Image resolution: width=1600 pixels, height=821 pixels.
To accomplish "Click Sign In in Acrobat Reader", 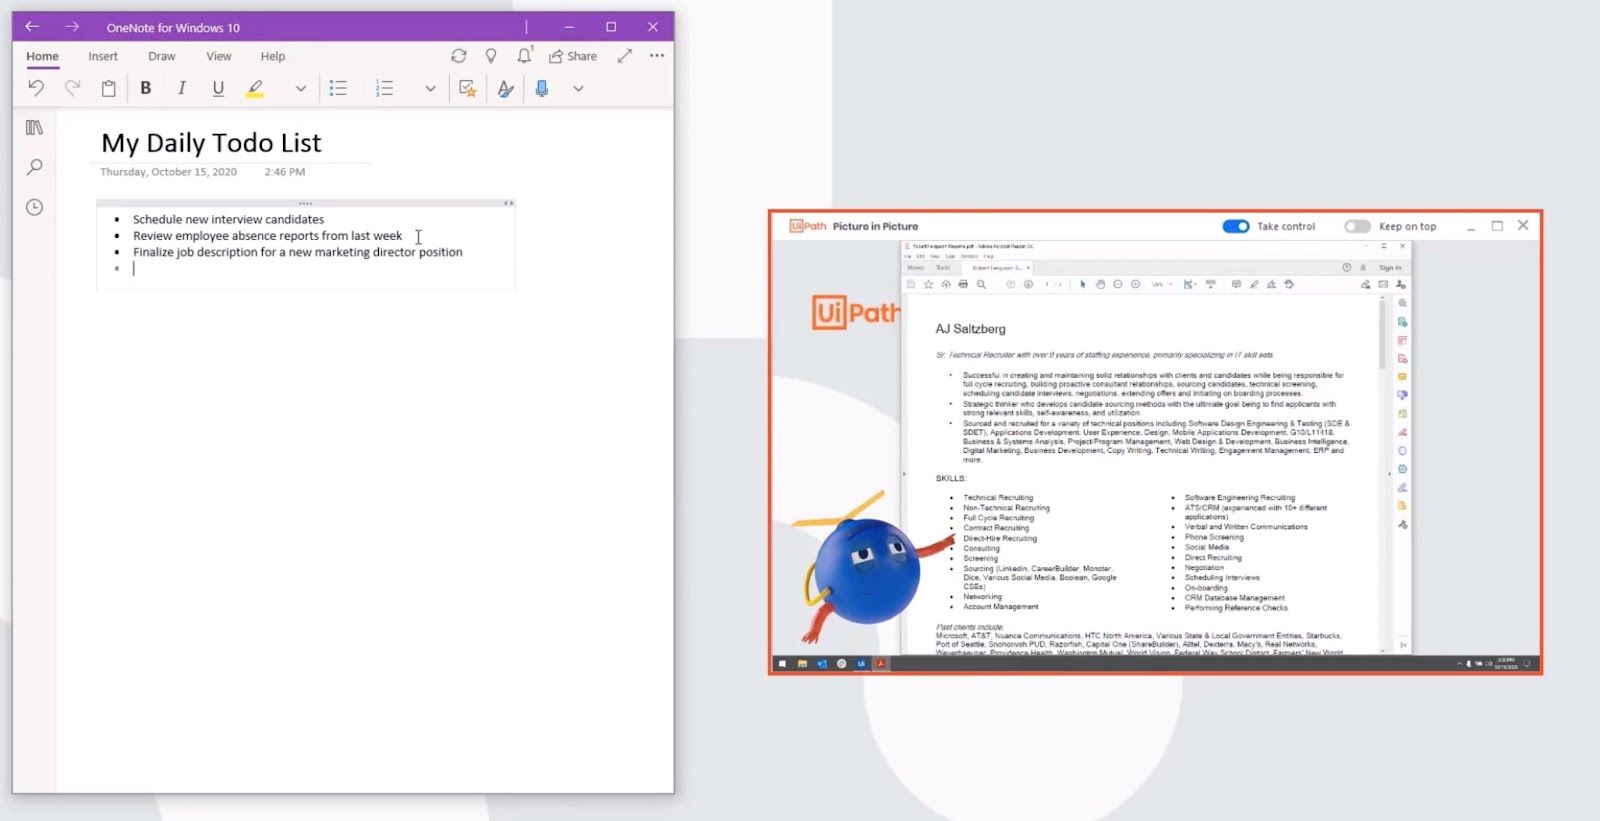I will click(x=1390, y=268).
